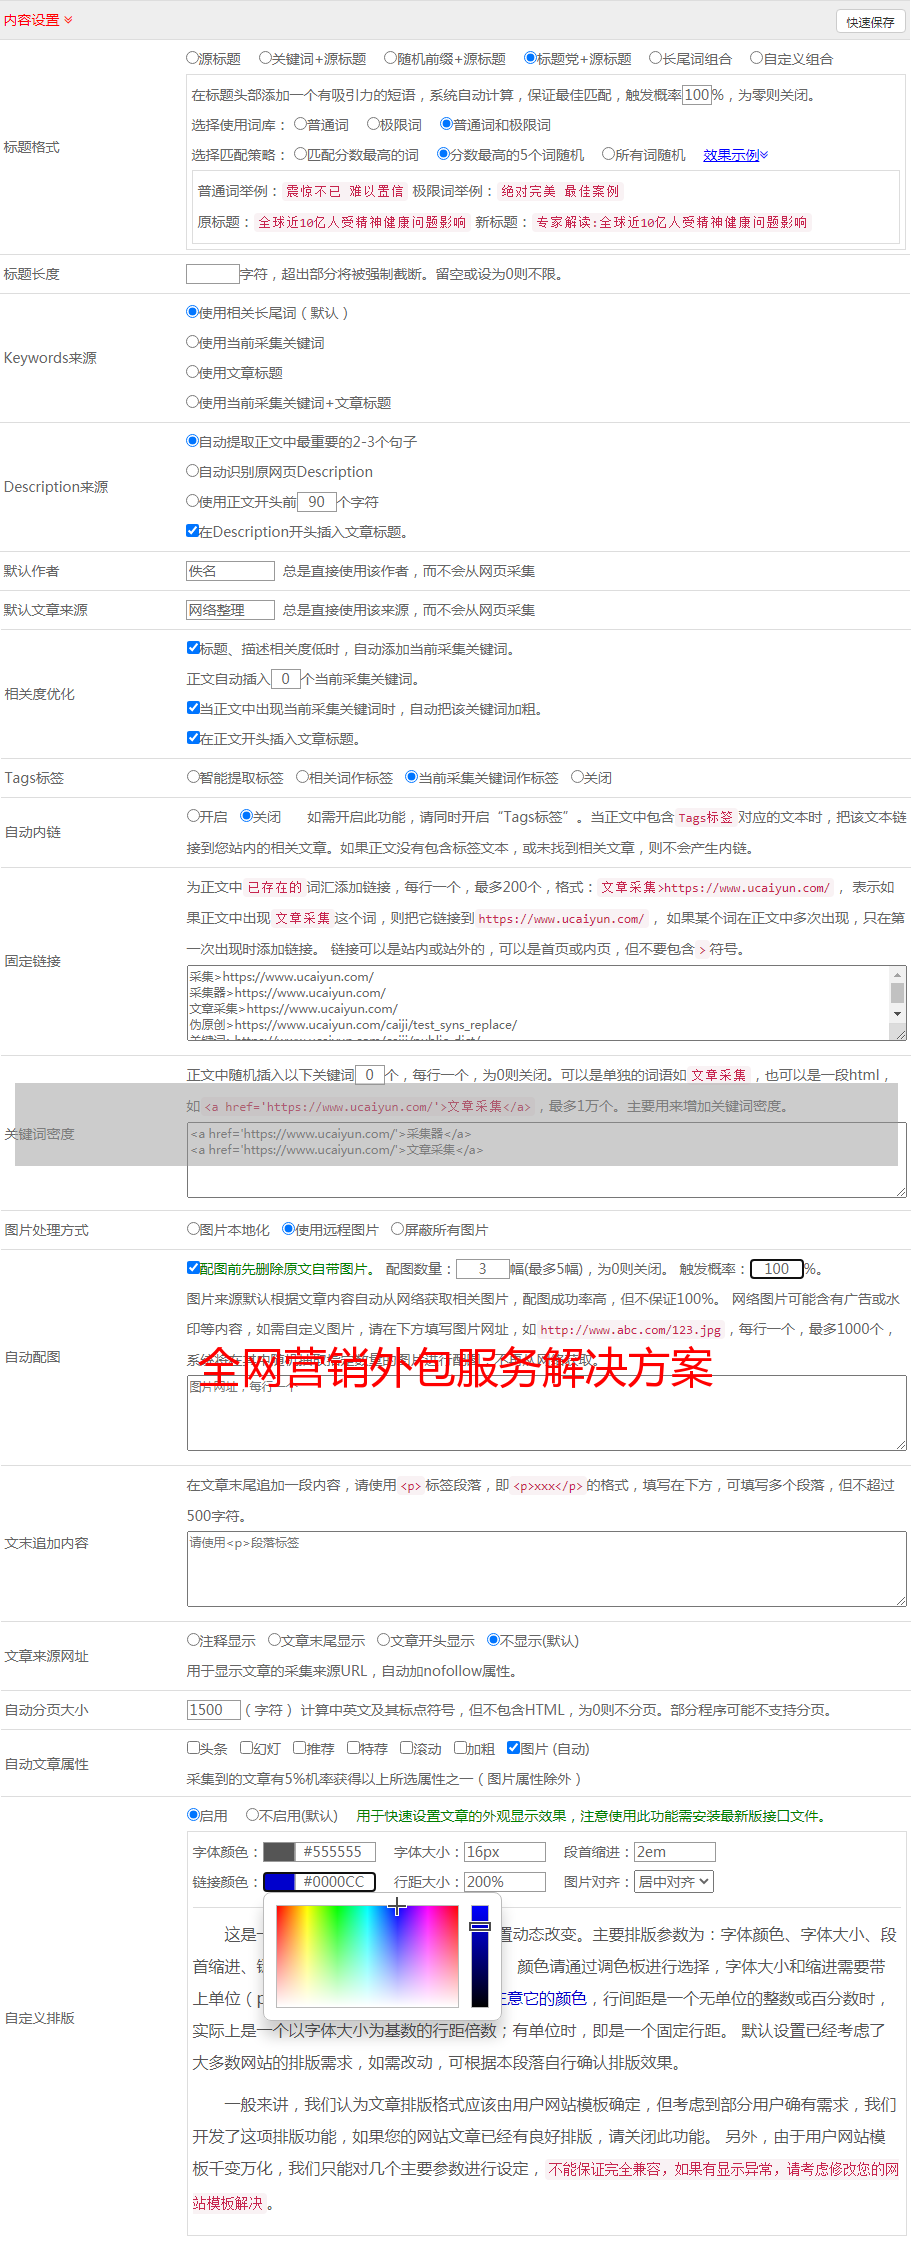The height and width of the screenshot is (2249, 912).
Task: Choose 普通词 word library
Action: (300, 124)
